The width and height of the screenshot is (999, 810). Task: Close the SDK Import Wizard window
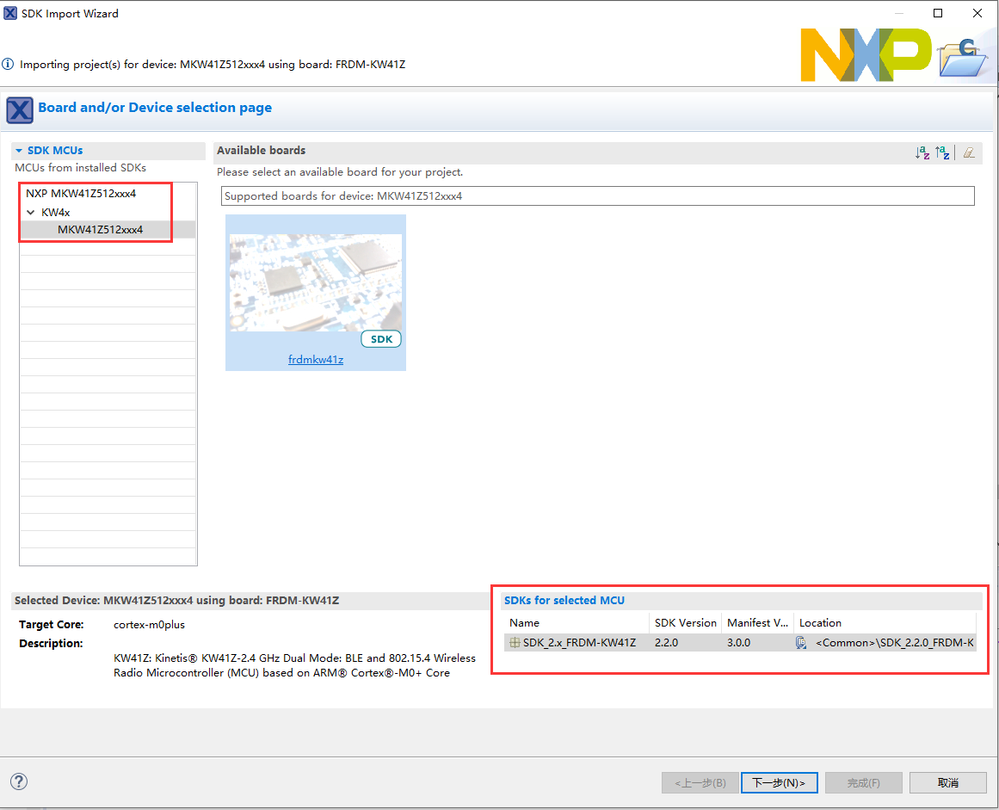click(977, 13)
